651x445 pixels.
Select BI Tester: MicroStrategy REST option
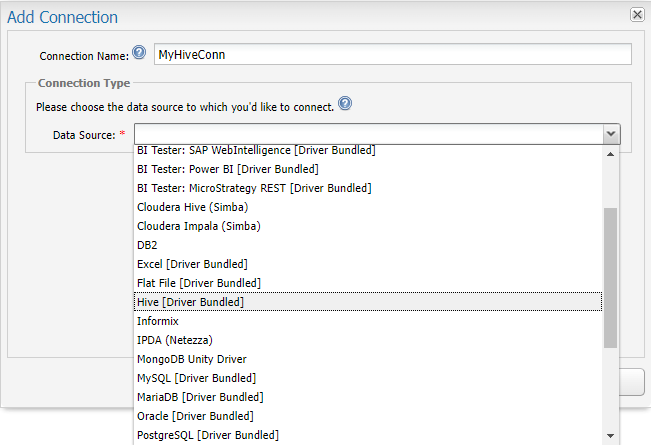click(x=368, y=188)
